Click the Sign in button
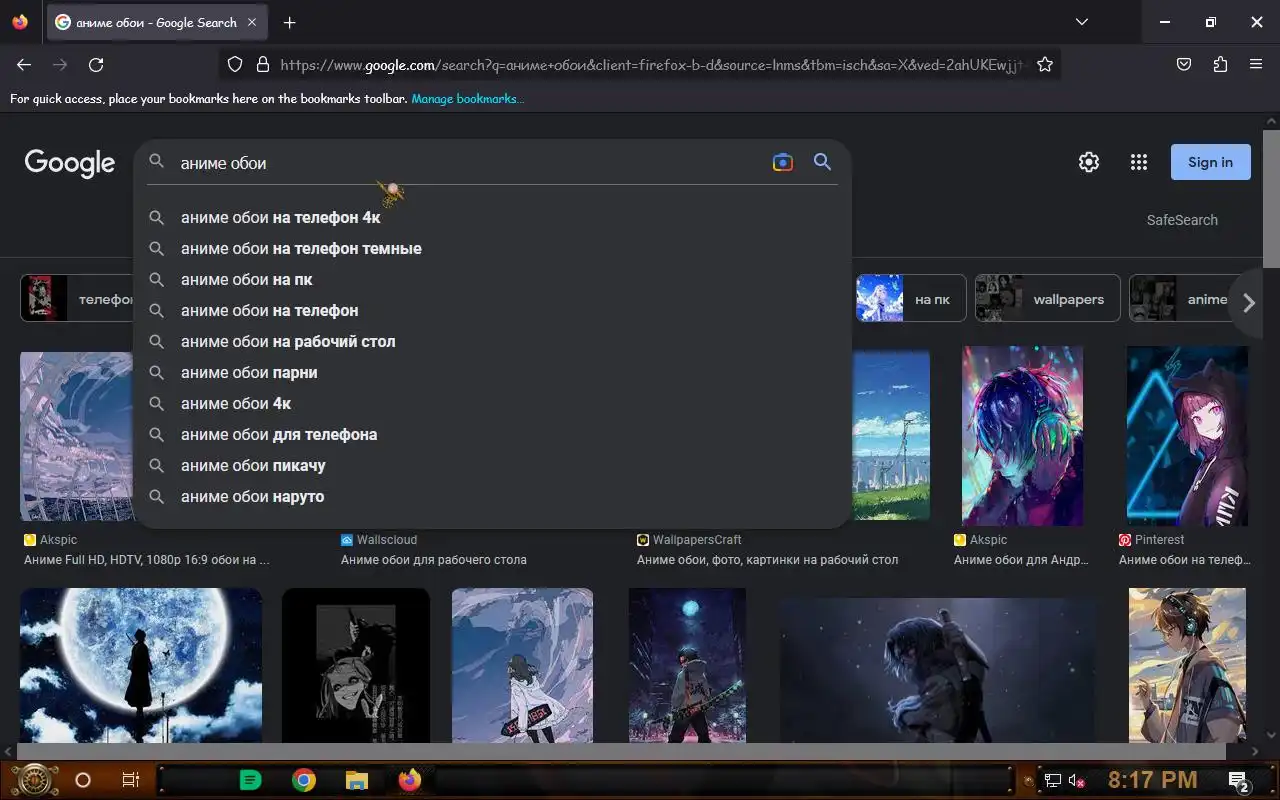 click(x=1210, y=162)
